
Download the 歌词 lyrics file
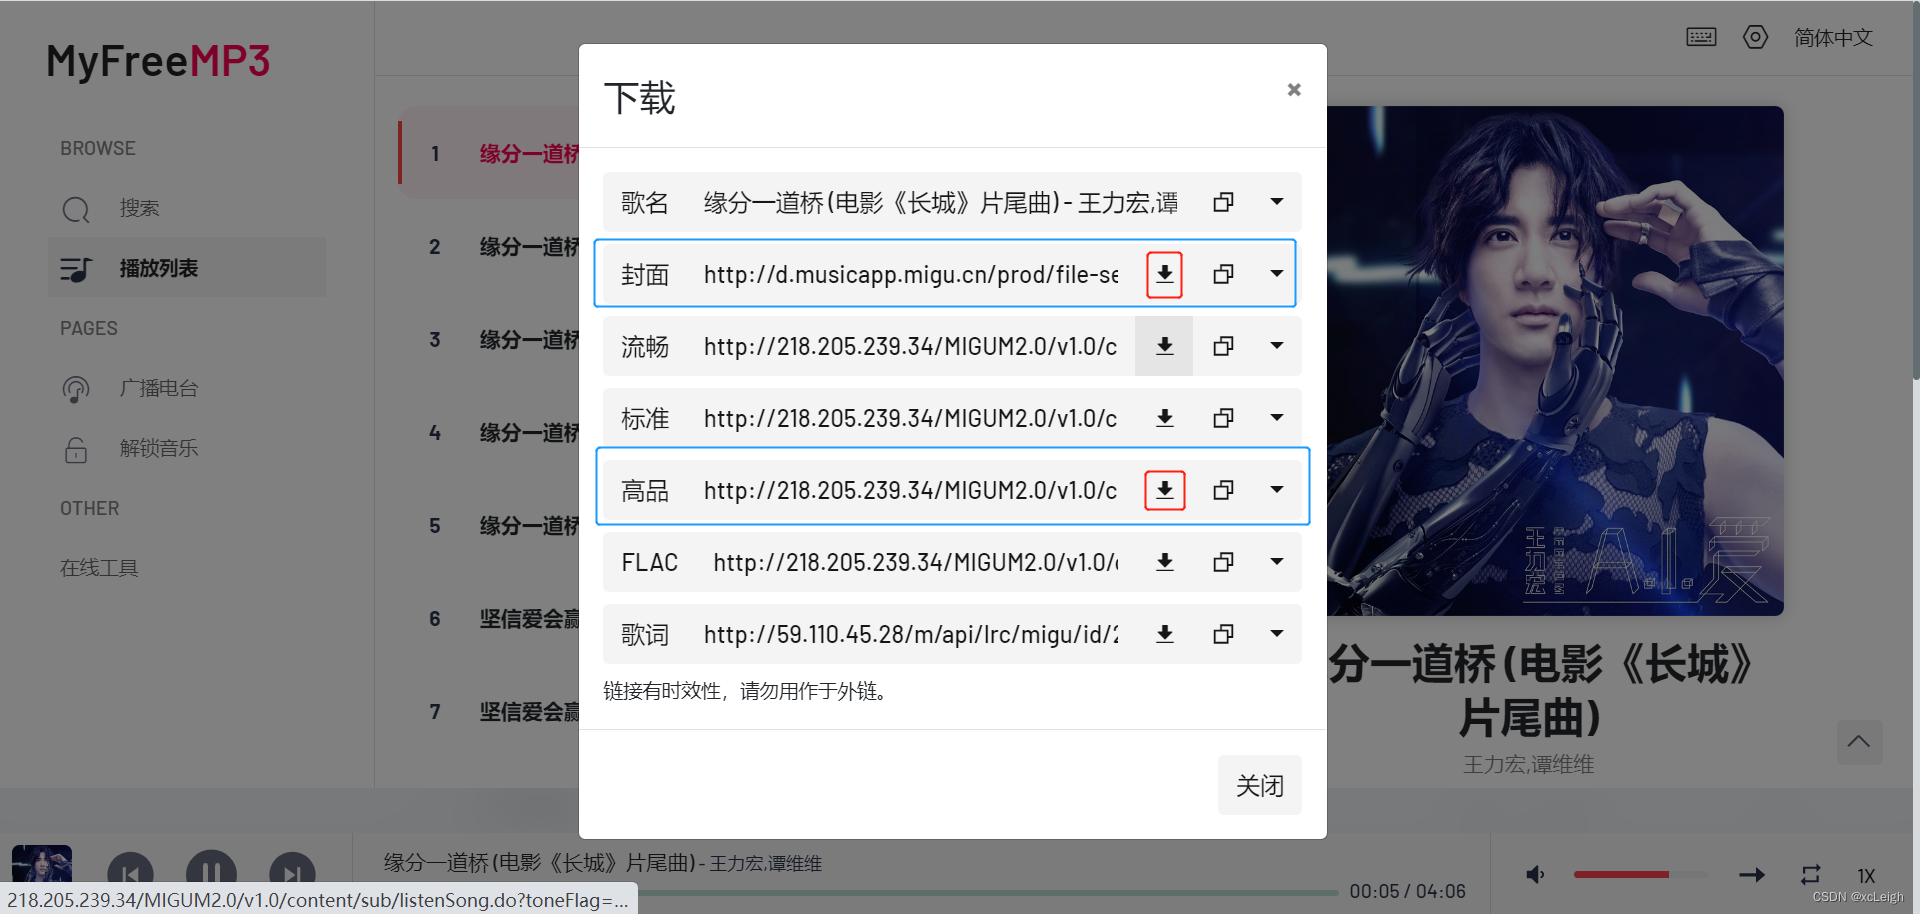[x=1164, y=634]
